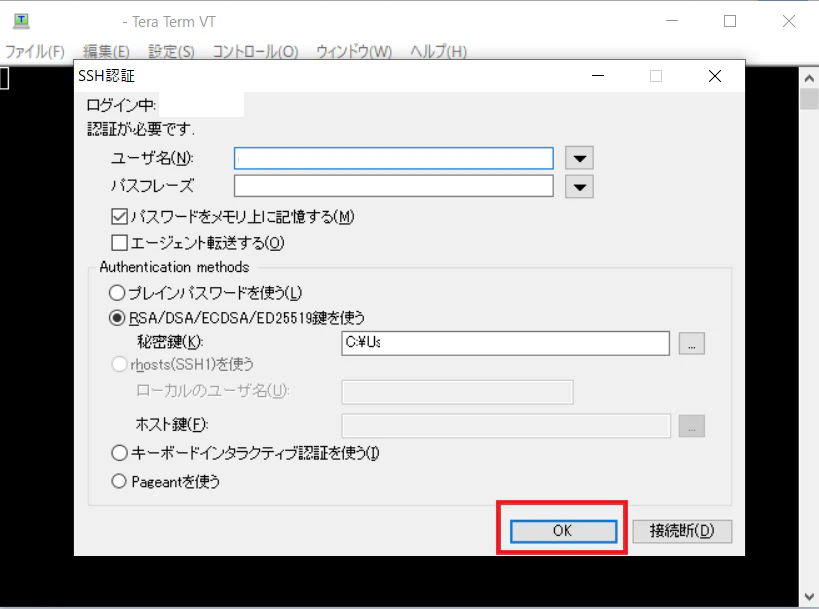Open the 編集(E) menu
The image size is (819, 609).
pyautogui.click(x=106, y=52)
